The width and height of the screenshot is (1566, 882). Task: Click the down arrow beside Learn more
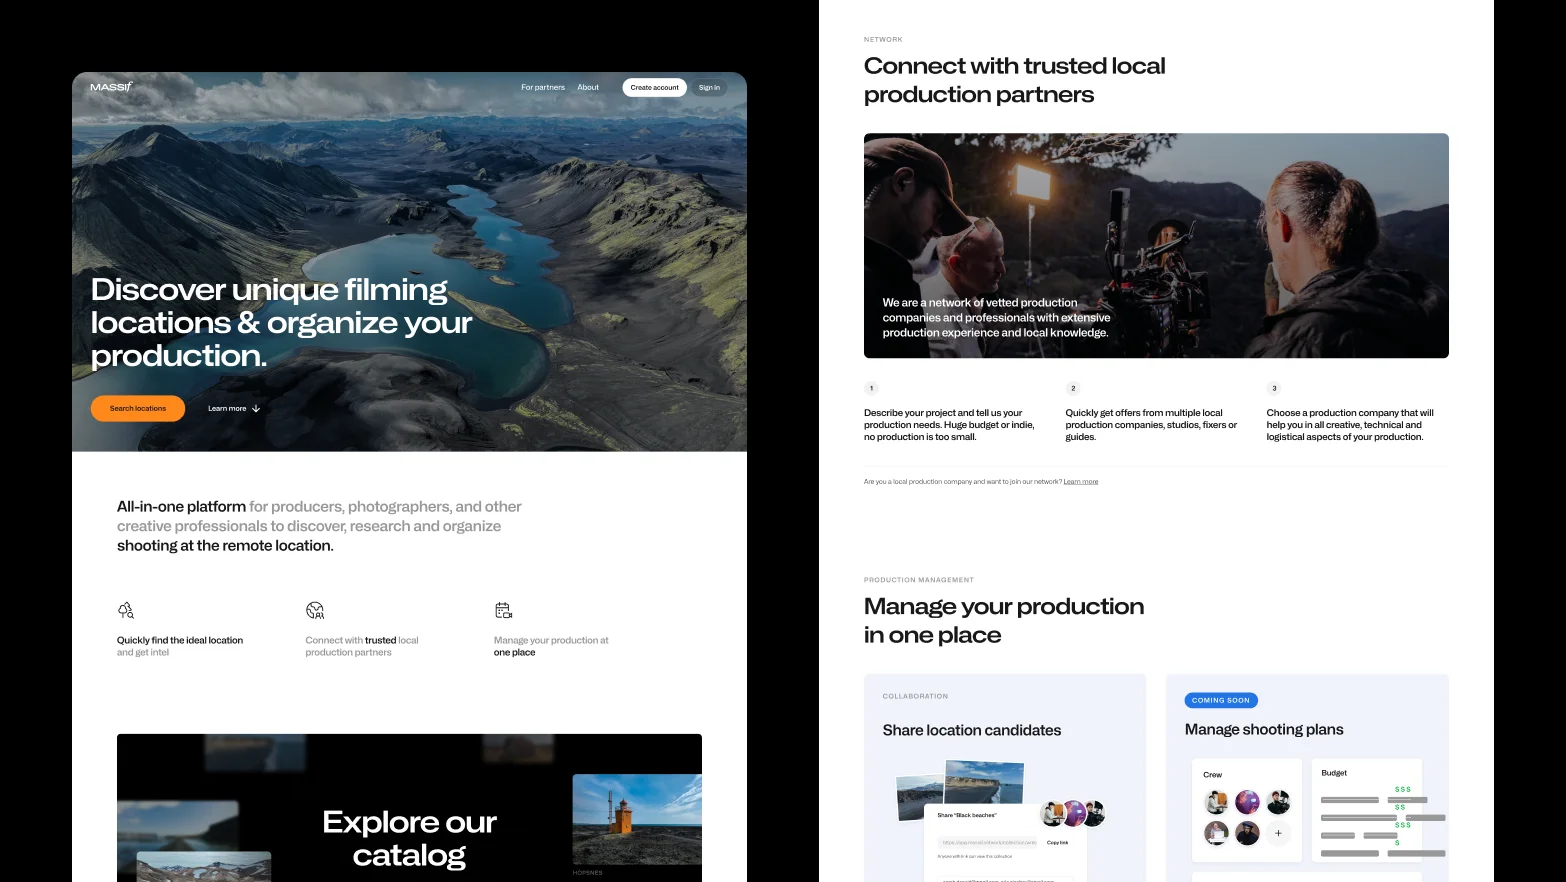pos(256,409)
